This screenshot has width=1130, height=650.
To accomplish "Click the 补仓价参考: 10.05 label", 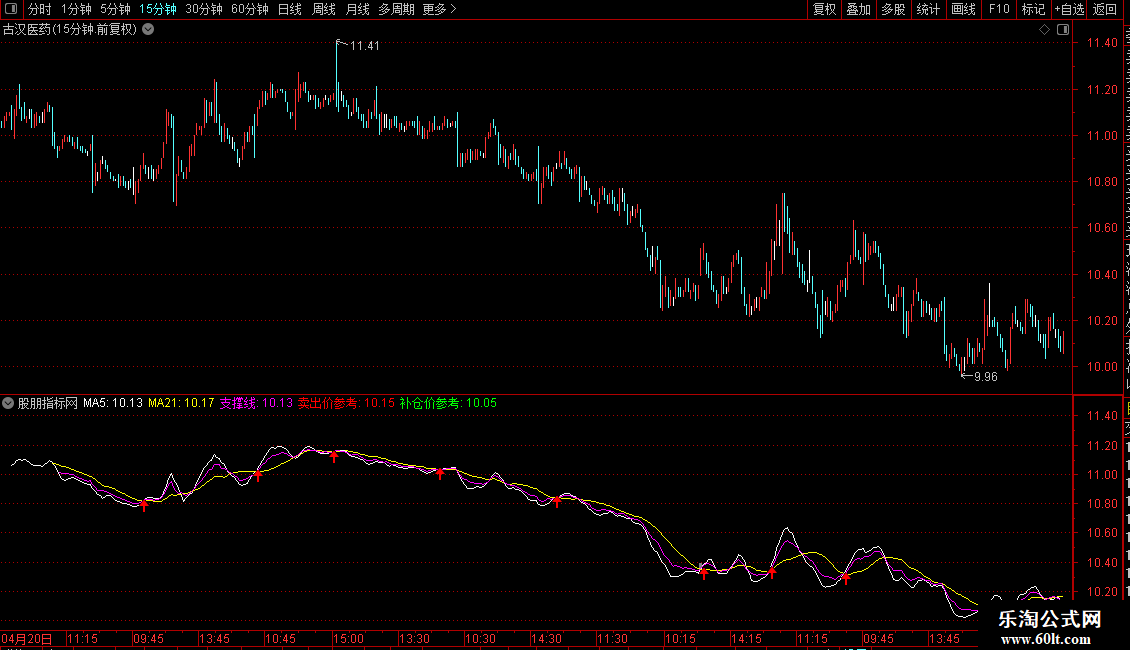I will 448,404.
